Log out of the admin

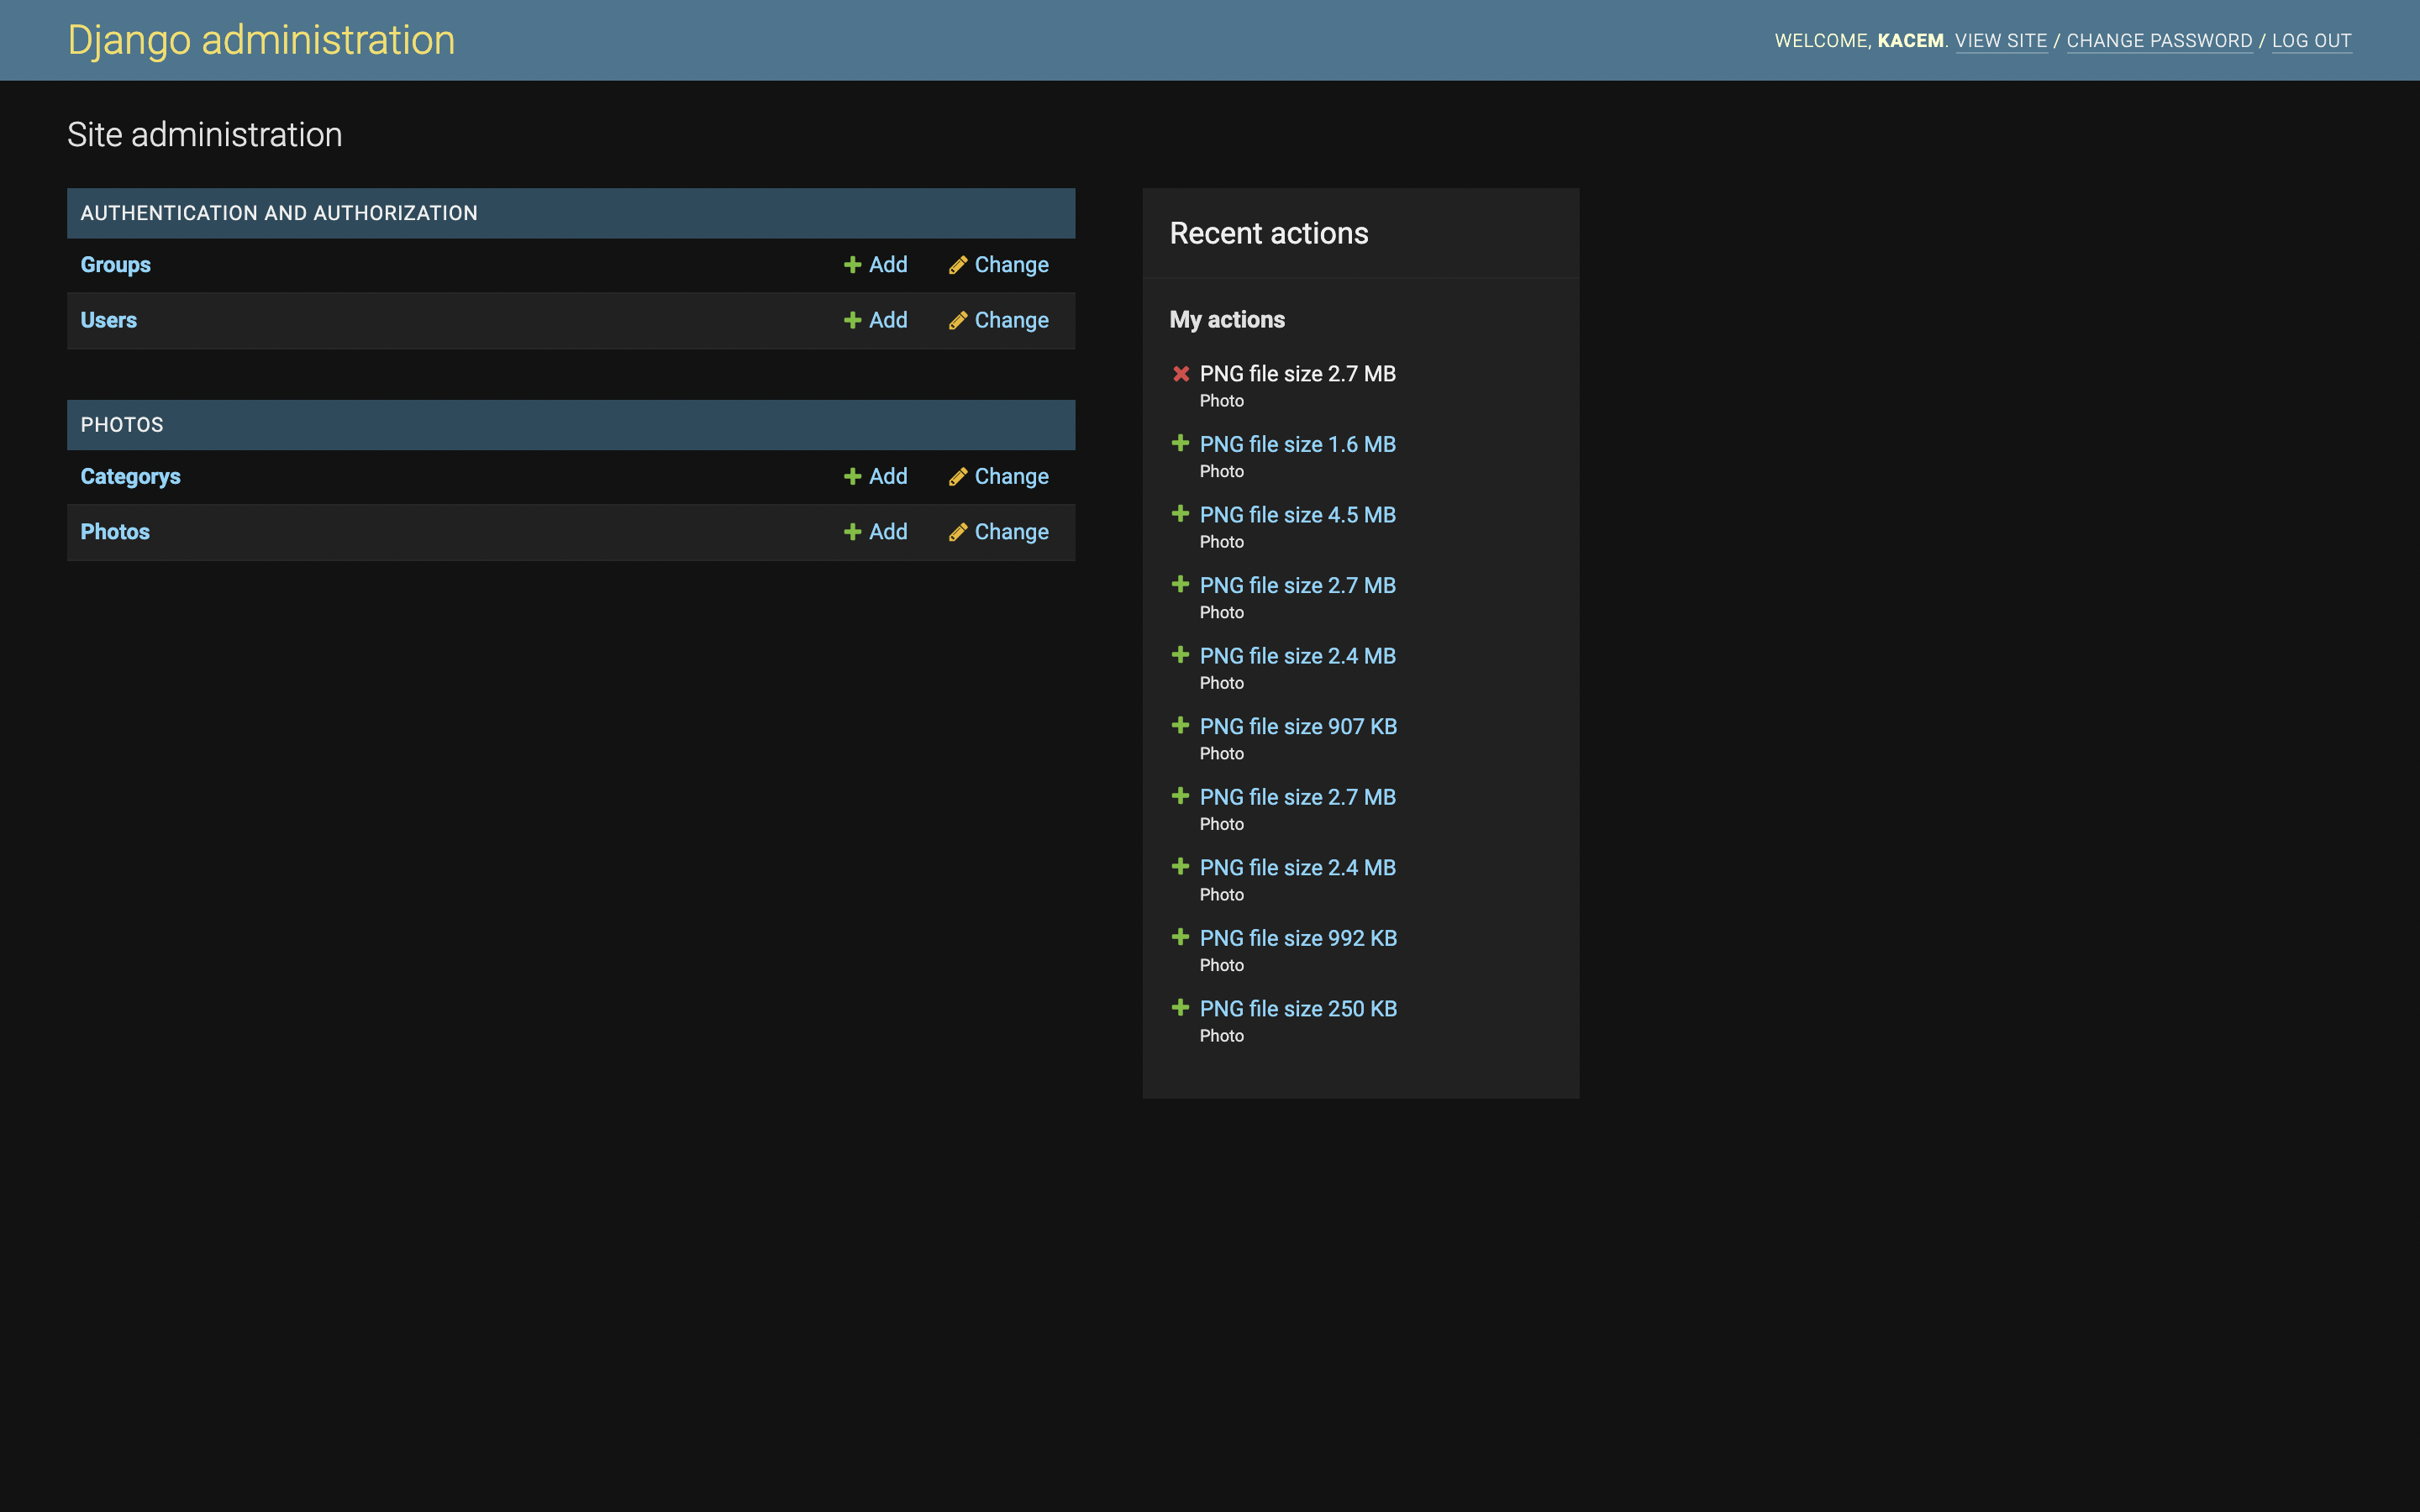click(2311, 41)
